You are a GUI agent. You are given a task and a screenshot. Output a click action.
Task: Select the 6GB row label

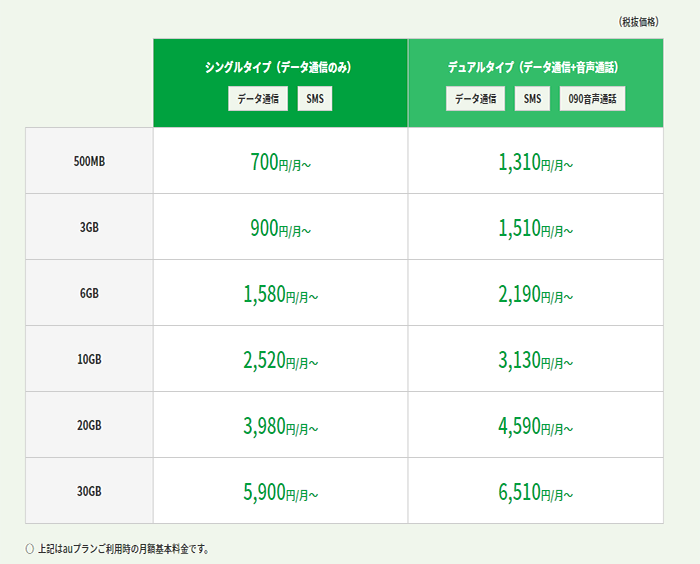pos(89,293)
